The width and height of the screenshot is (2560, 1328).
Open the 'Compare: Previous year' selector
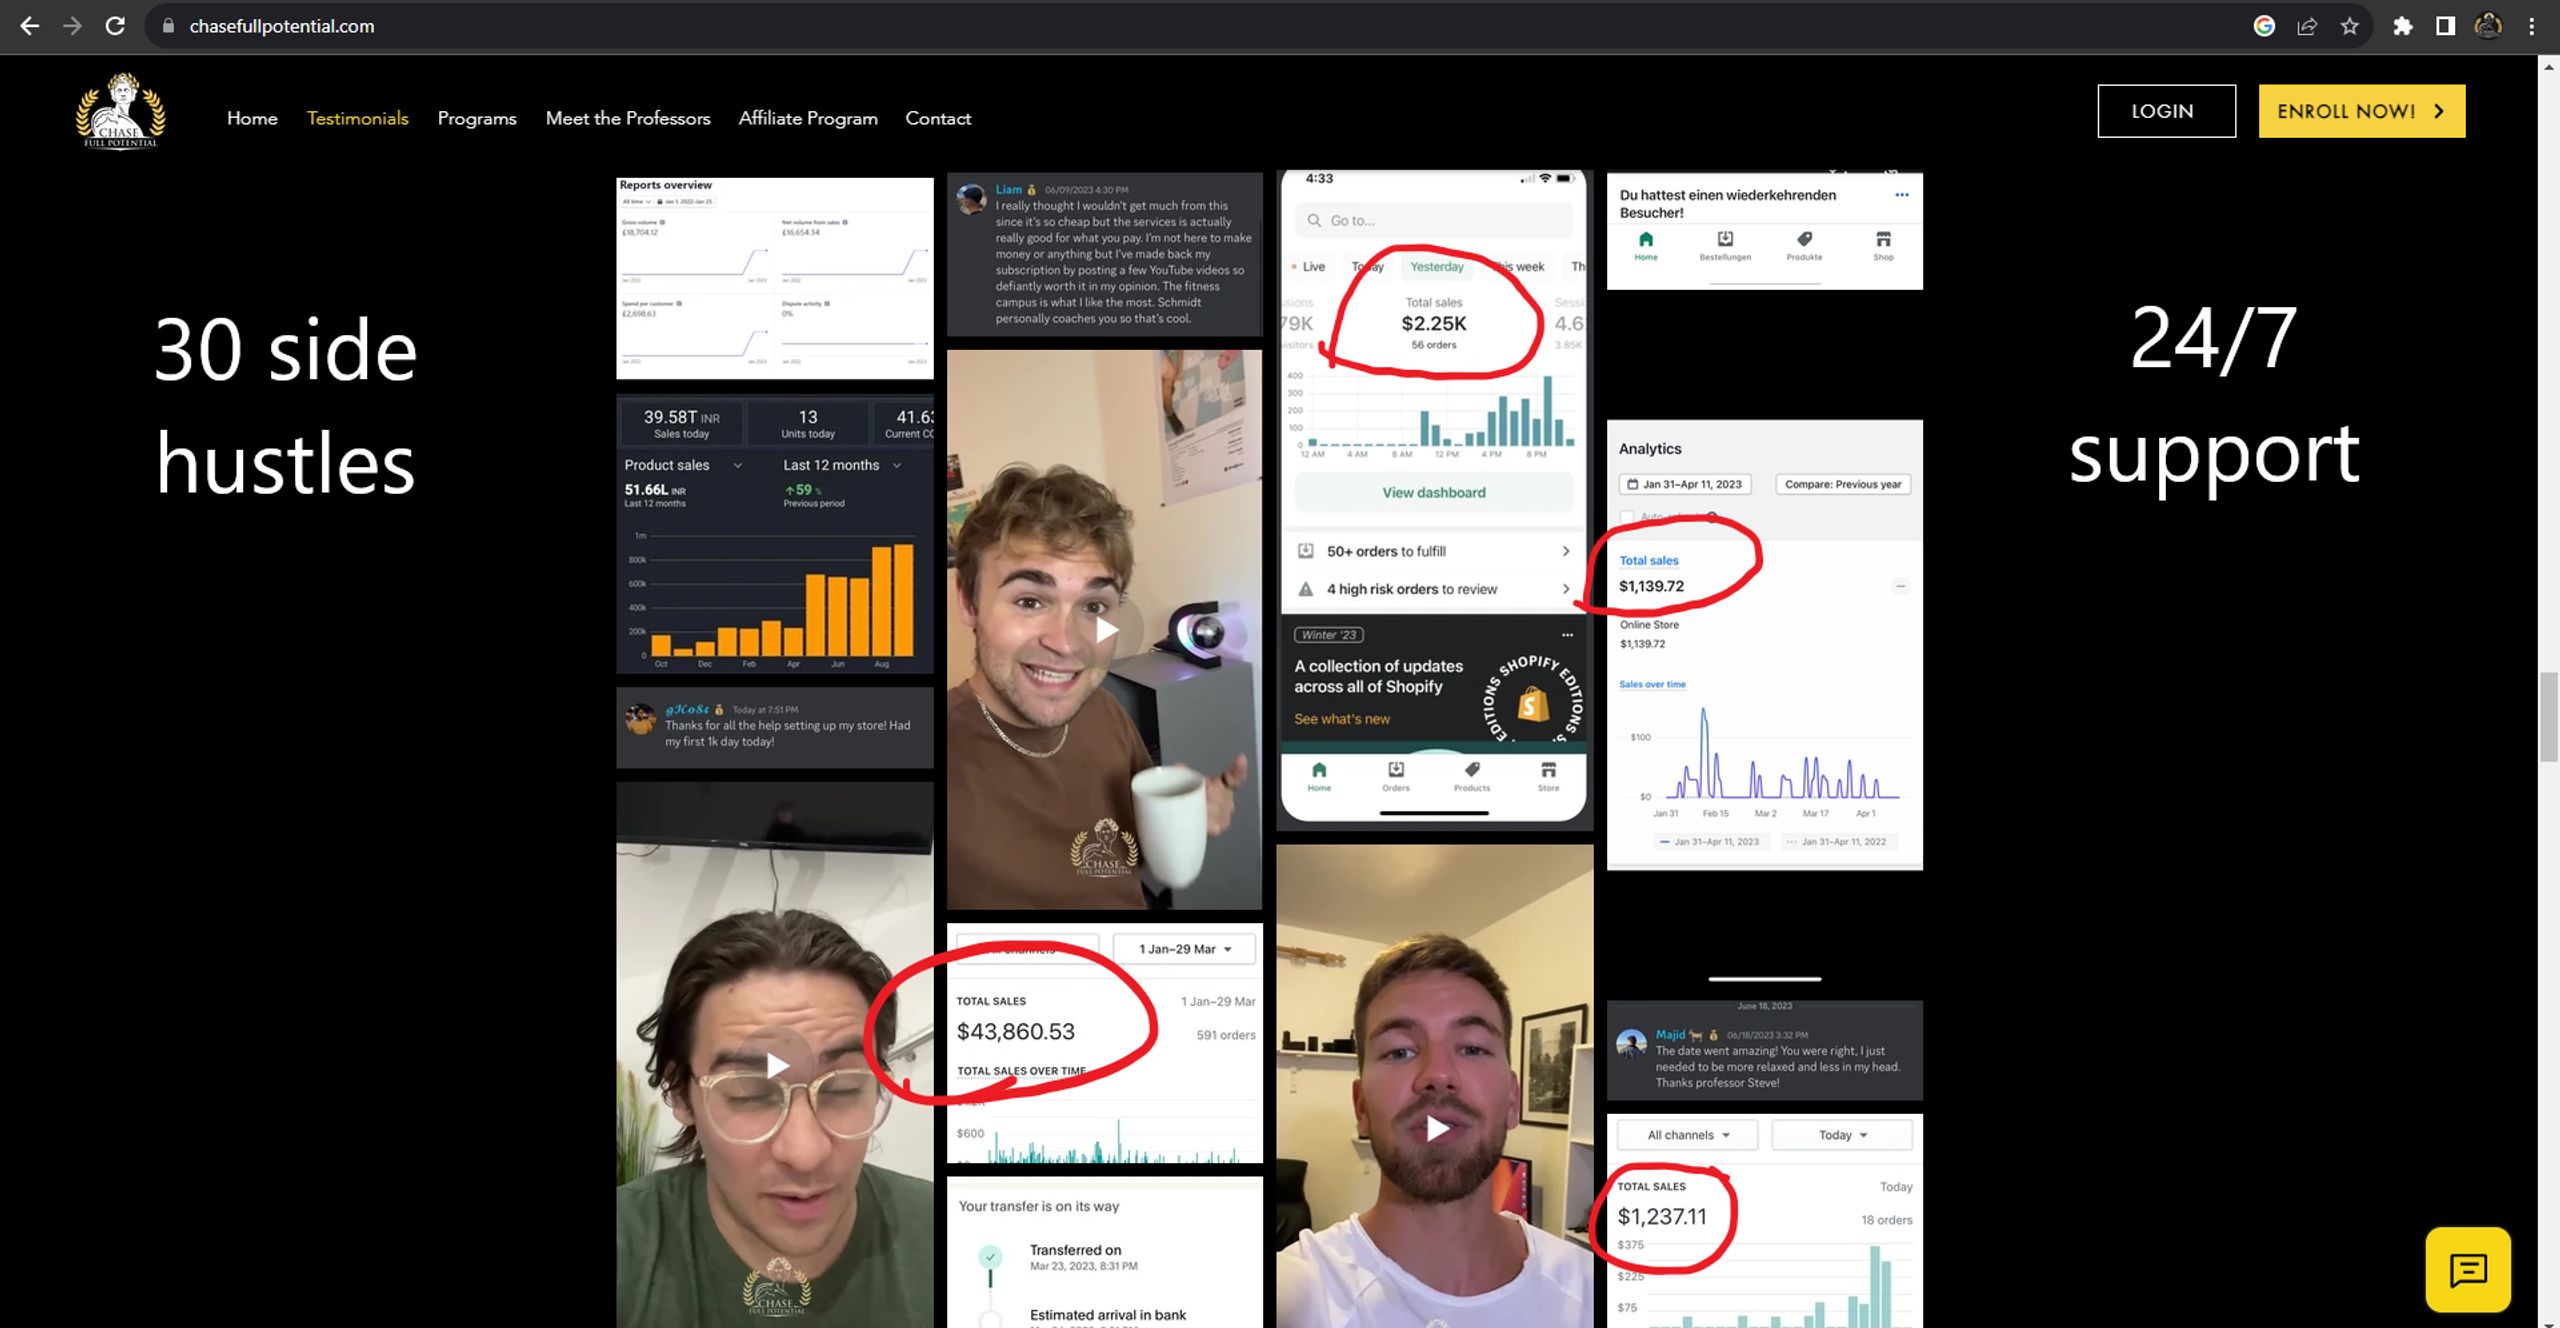[1843, 484]
